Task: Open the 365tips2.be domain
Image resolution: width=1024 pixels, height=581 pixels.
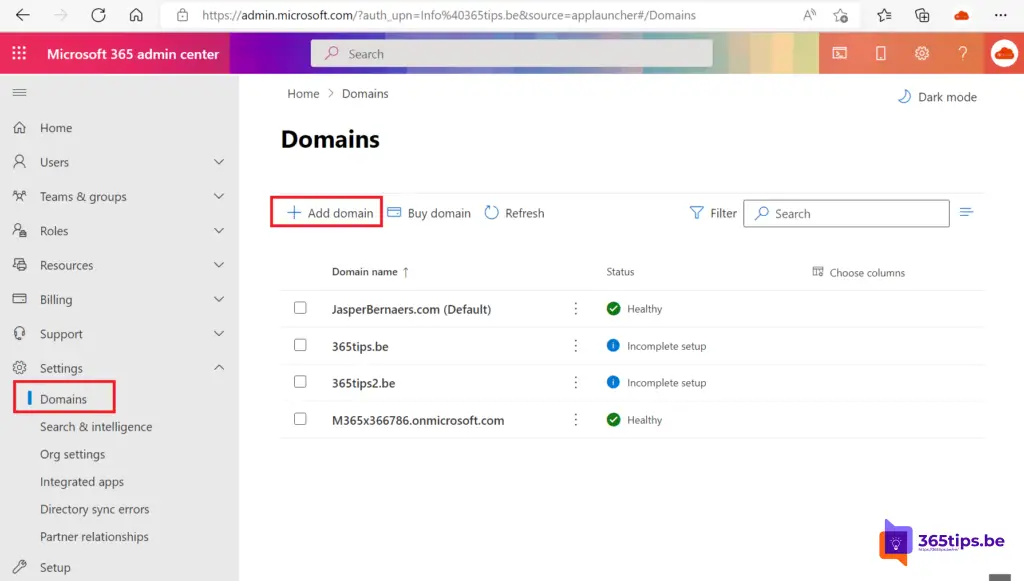Action: [363, 383]
